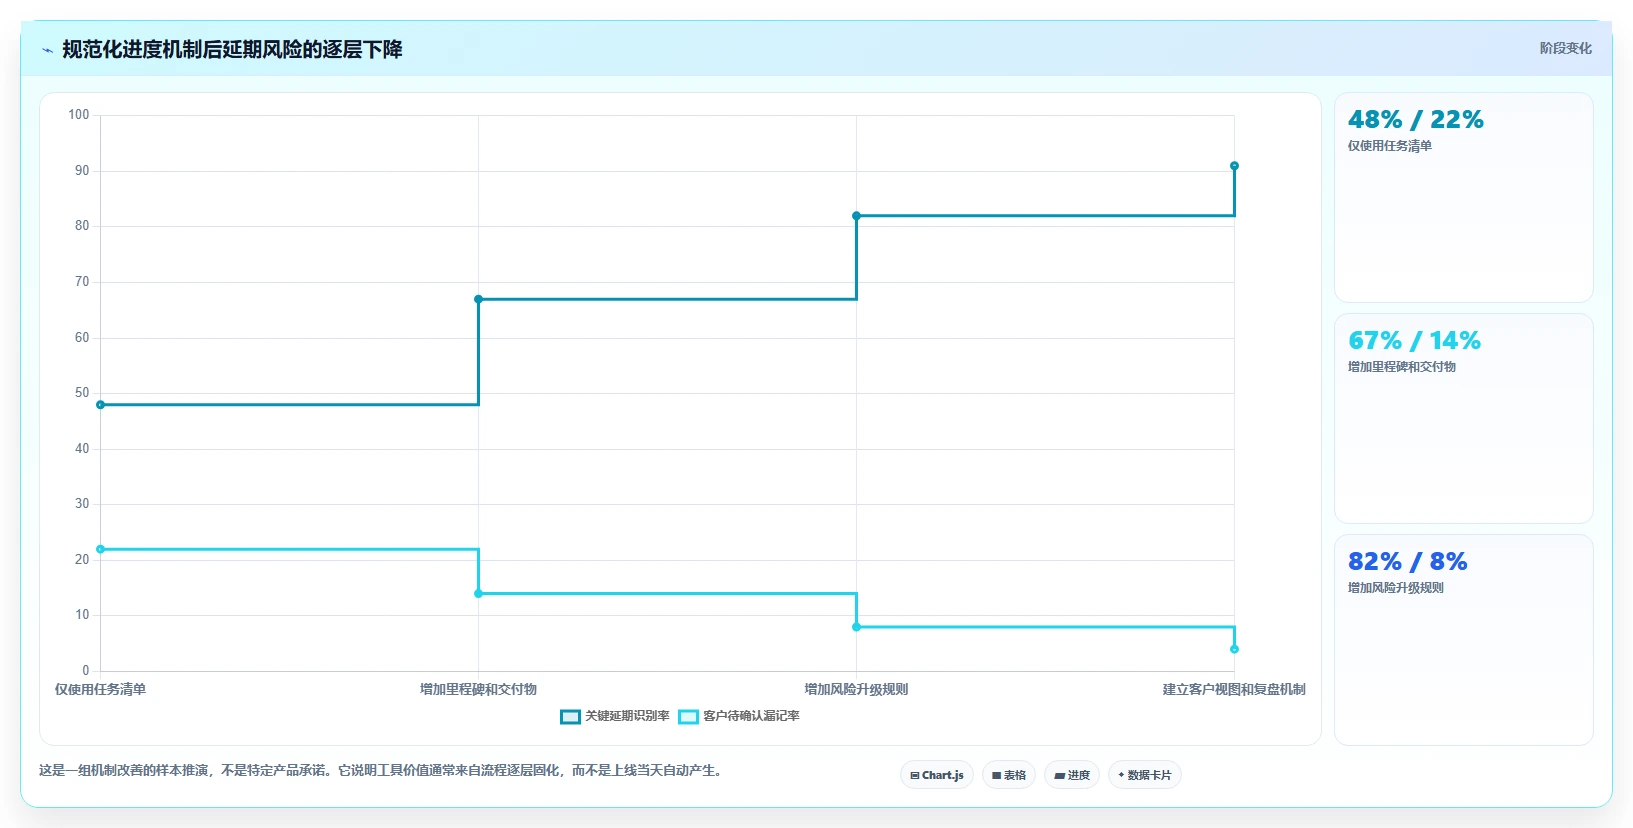The width and height of the screenshot is (1633, 828).
Task: Click the 8 data point on cyan line
Action: coord(856,627)
